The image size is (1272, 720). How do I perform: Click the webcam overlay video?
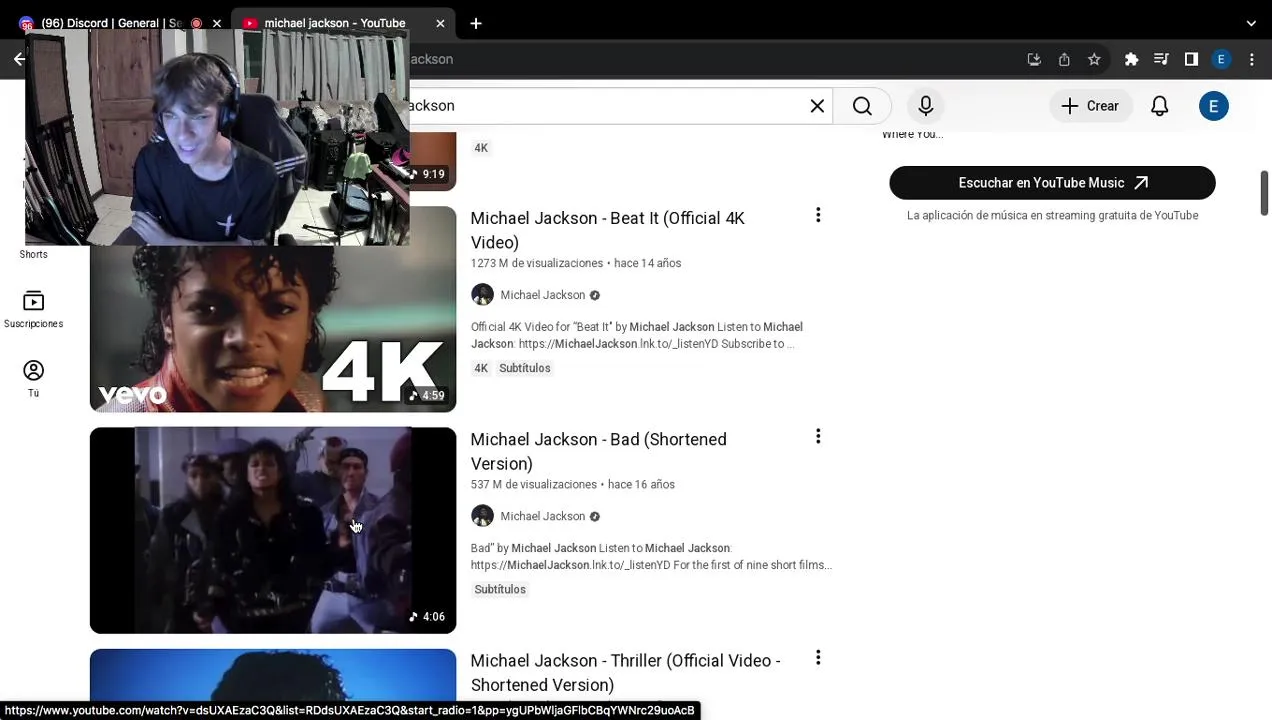(x=217, y=137)
